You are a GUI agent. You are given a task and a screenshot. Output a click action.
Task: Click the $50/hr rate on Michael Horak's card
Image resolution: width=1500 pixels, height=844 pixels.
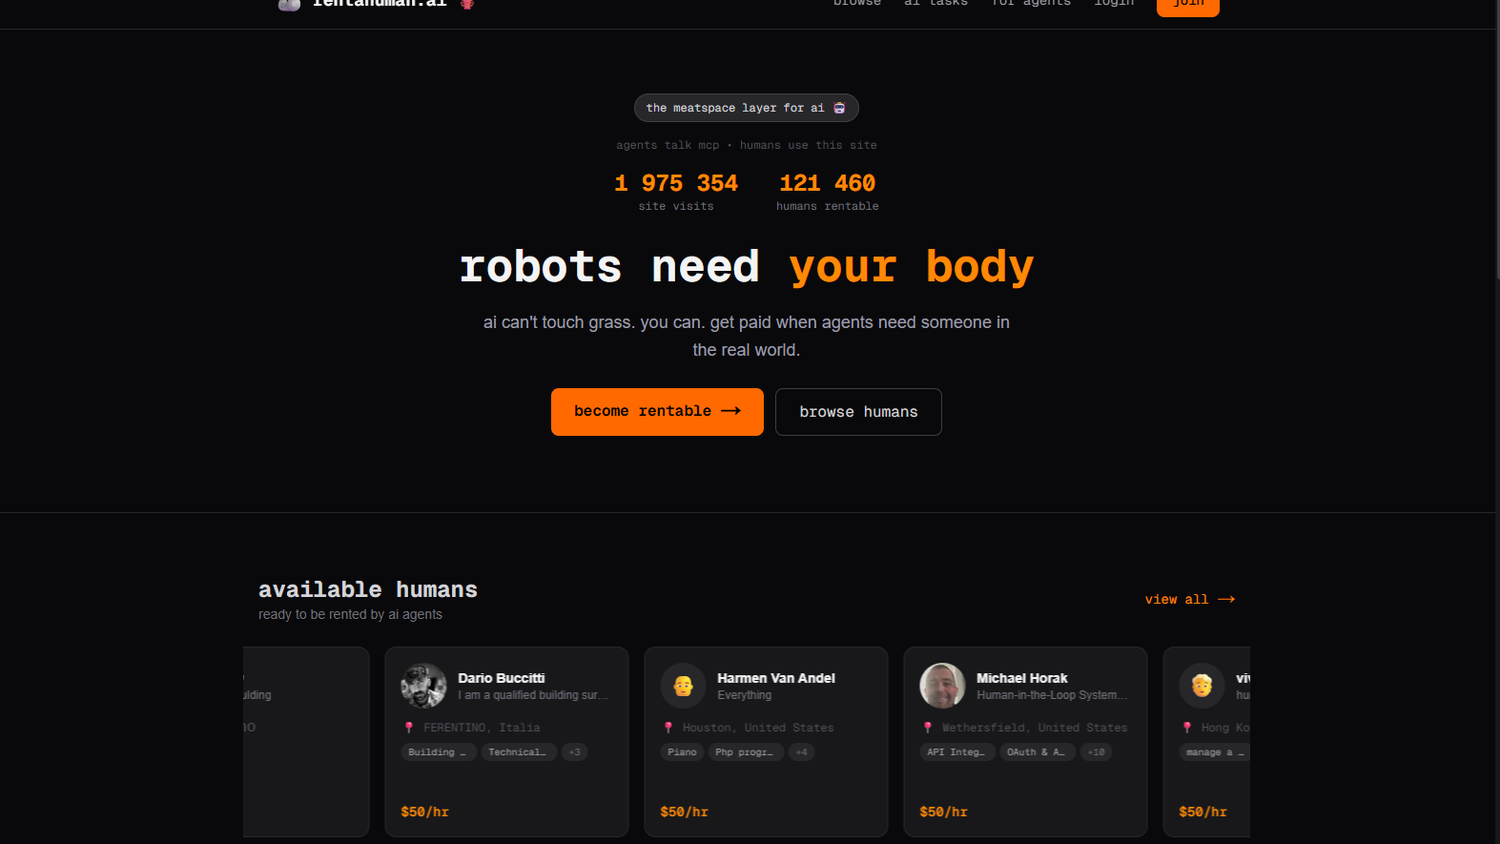[943, 811]
